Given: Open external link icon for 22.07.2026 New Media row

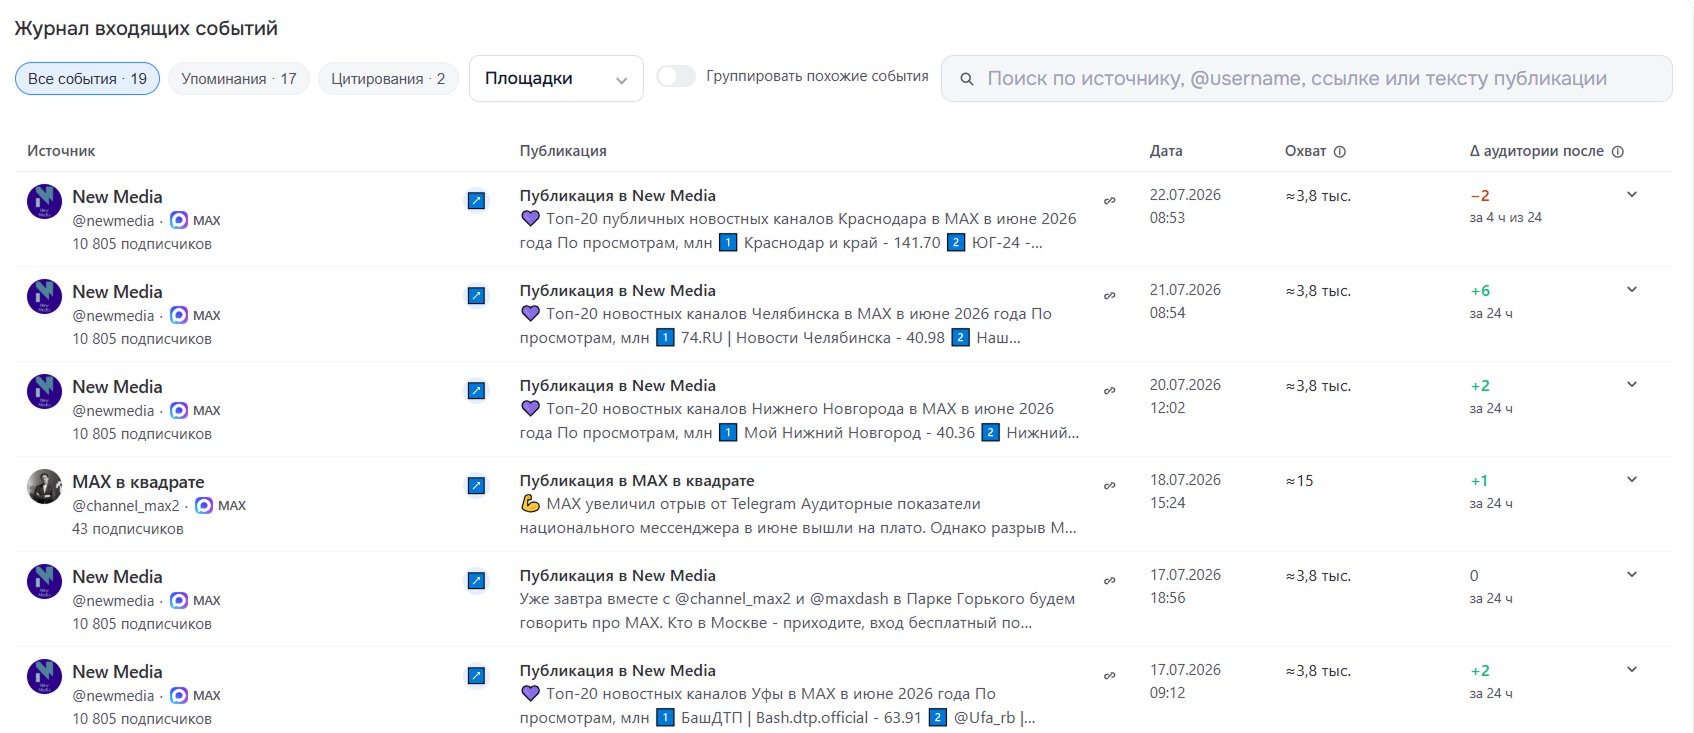Looking at the screenshot, I should [x=477, y=201].
